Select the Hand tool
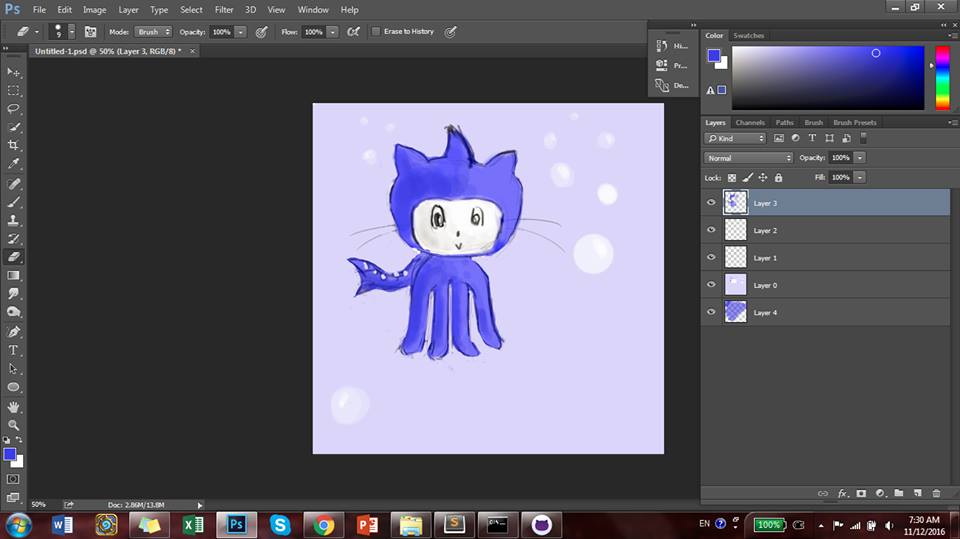Image resolution: width=960 pixels, height=539 pixels. pyautogui.click(x=14, y=407)
